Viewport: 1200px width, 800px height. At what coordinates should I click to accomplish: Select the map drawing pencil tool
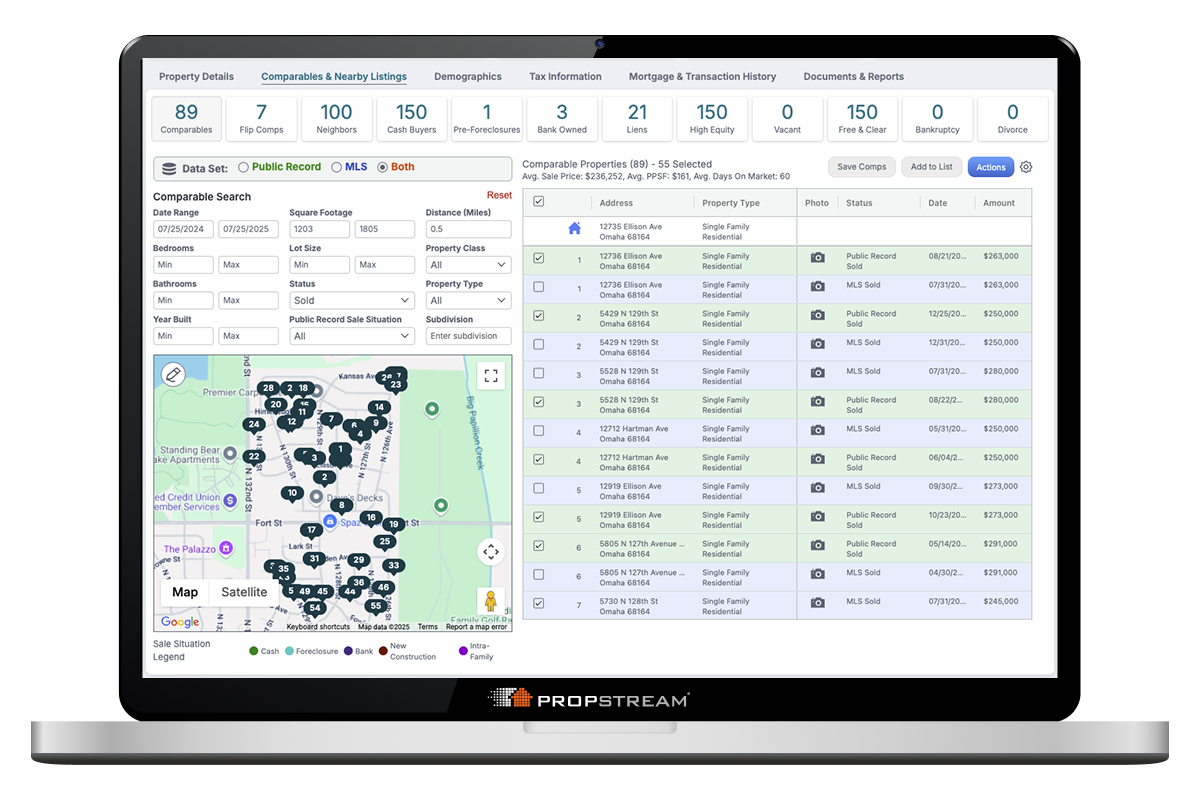(x=173, y=374)
